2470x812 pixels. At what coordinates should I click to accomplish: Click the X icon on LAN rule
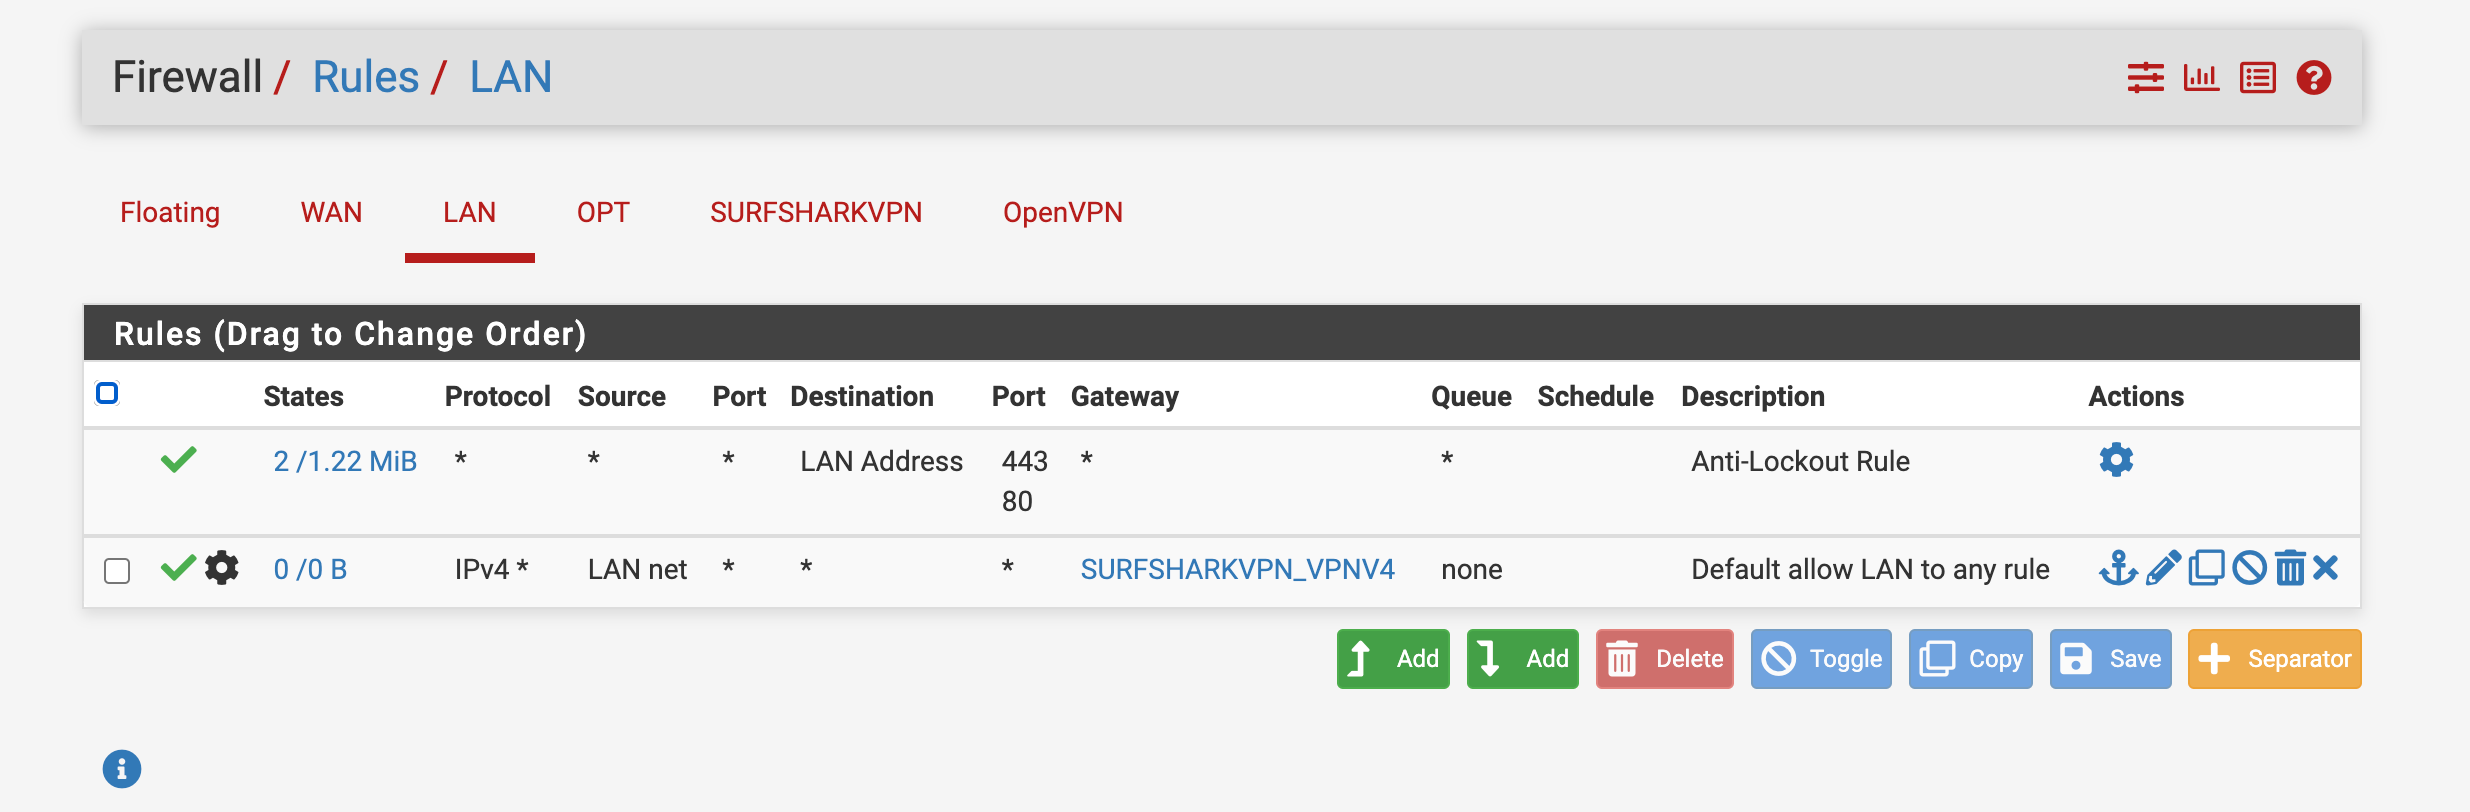(2326, 569)
